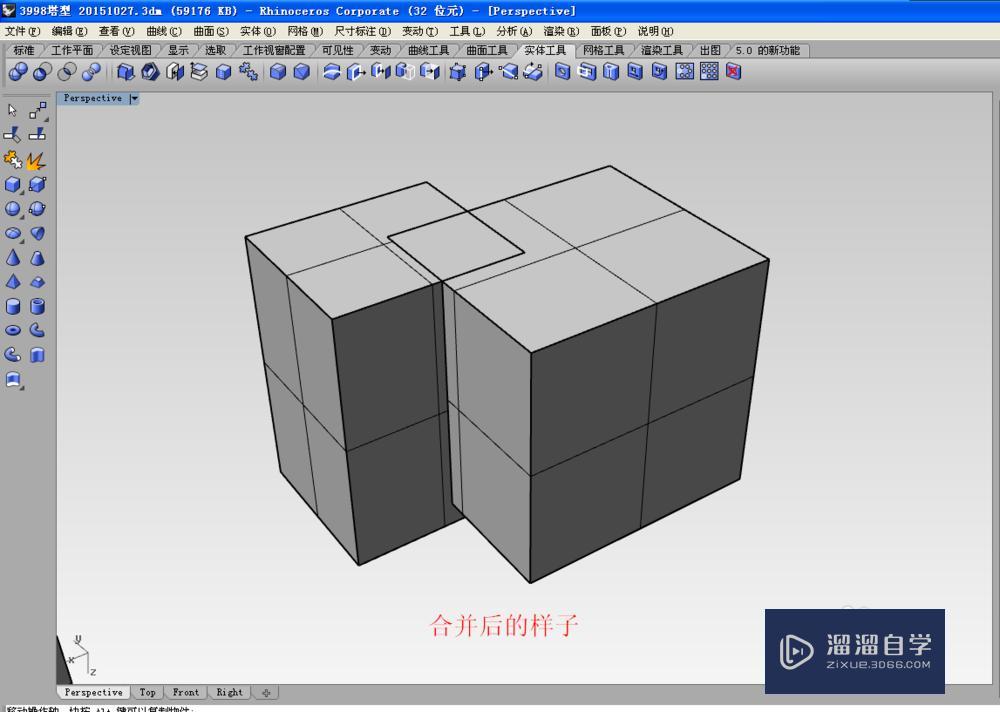Switch to the Right viewport tab

[230, 692]
